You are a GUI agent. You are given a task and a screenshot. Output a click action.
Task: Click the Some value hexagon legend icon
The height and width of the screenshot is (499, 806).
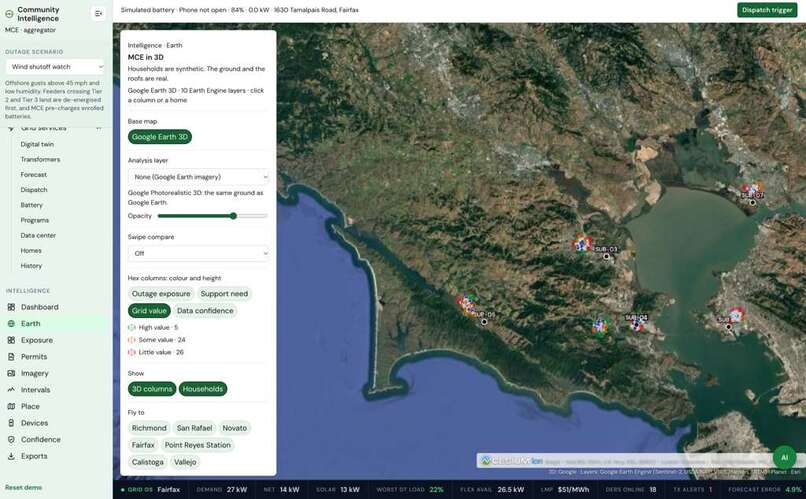pos(132,340)
